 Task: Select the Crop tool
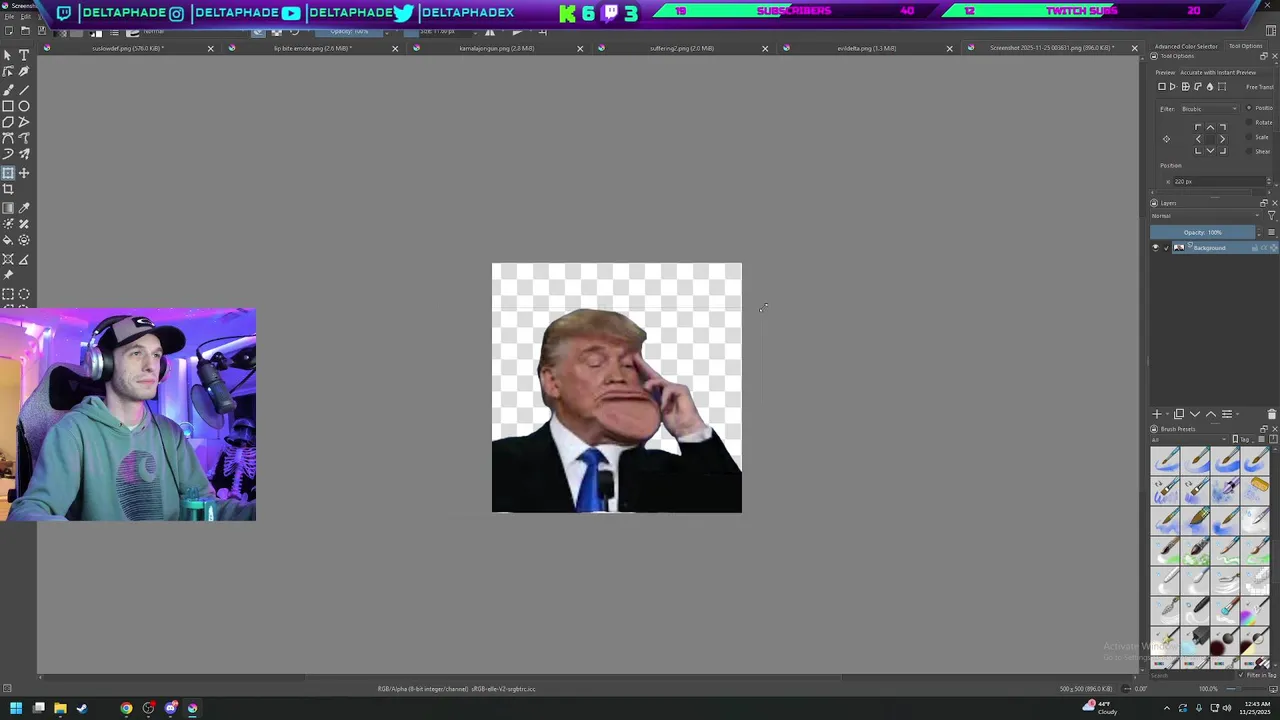point(8,189)
